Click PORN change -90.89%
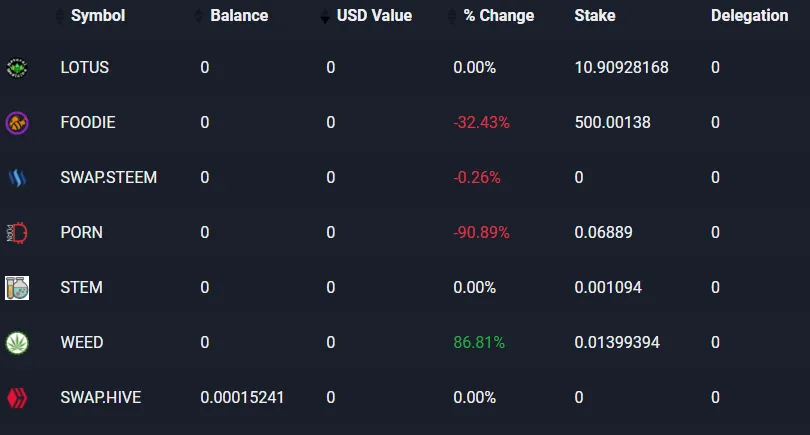Viewport: 810px width, 435px height. tap(481, 232)
